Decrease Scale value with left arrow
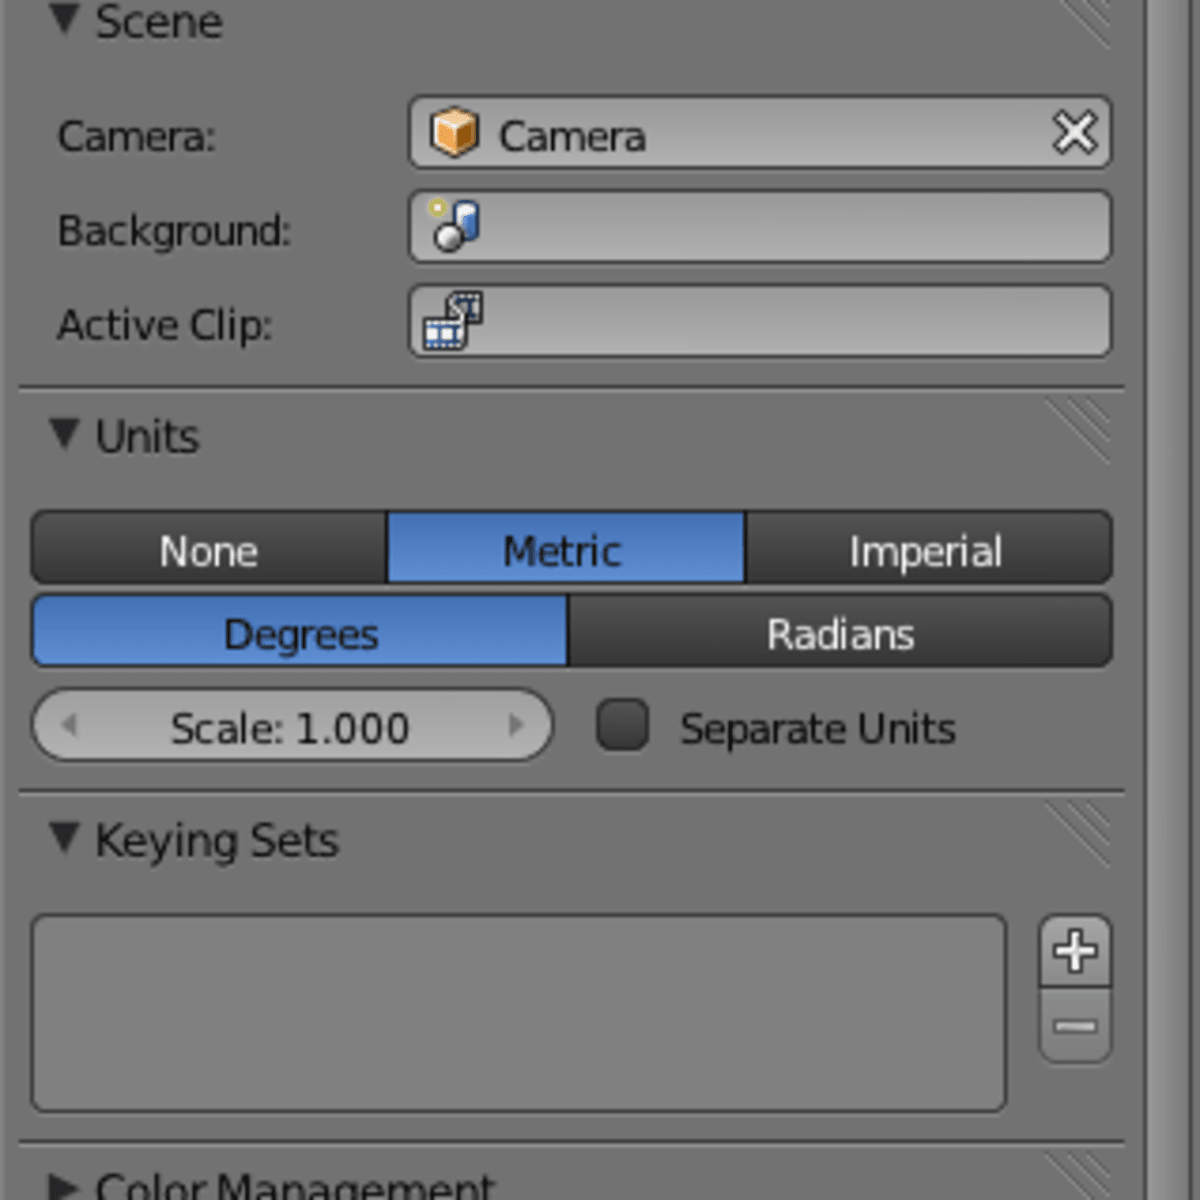This screenshot has width=1200, height=1200. [x=69, y=724]
